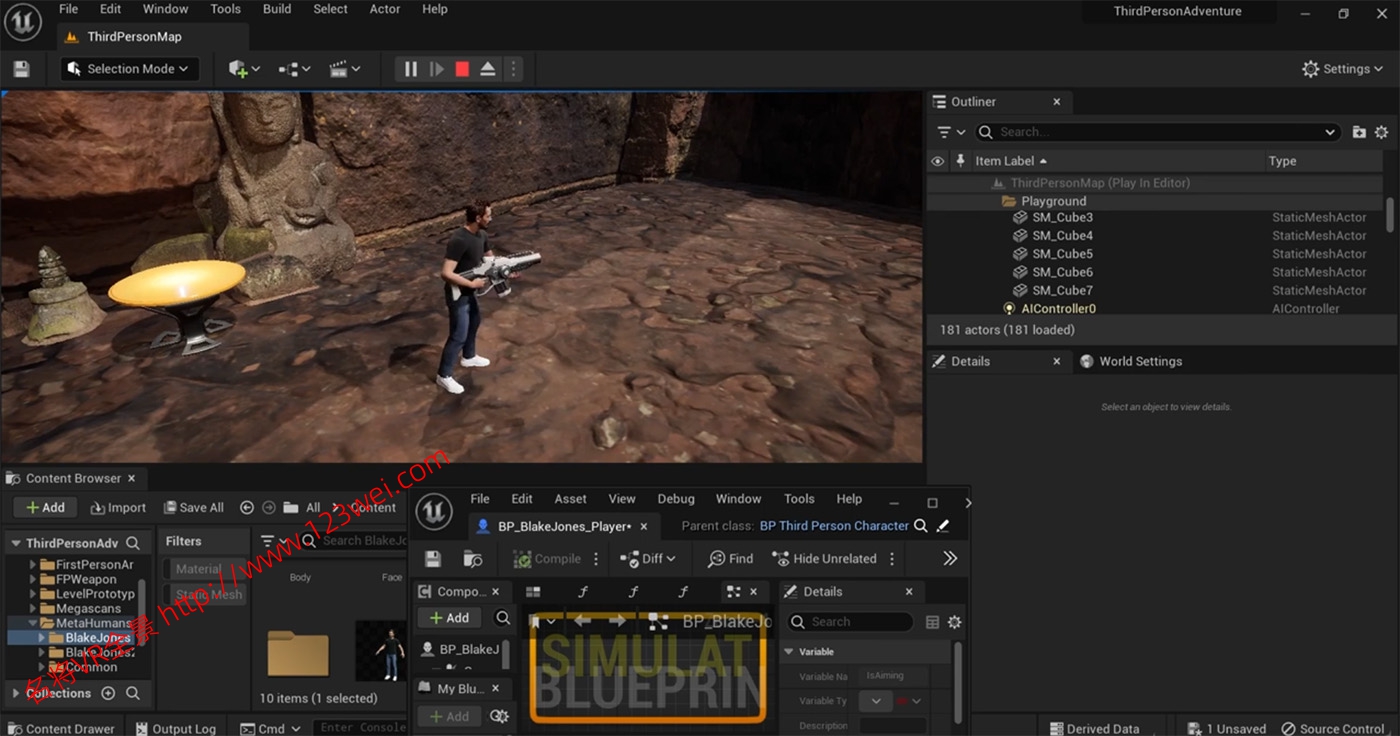The height and width of the screenshot is (736, 1400).
Task: Click the pin column header in Outliner
Action: [x=960, y=160]
